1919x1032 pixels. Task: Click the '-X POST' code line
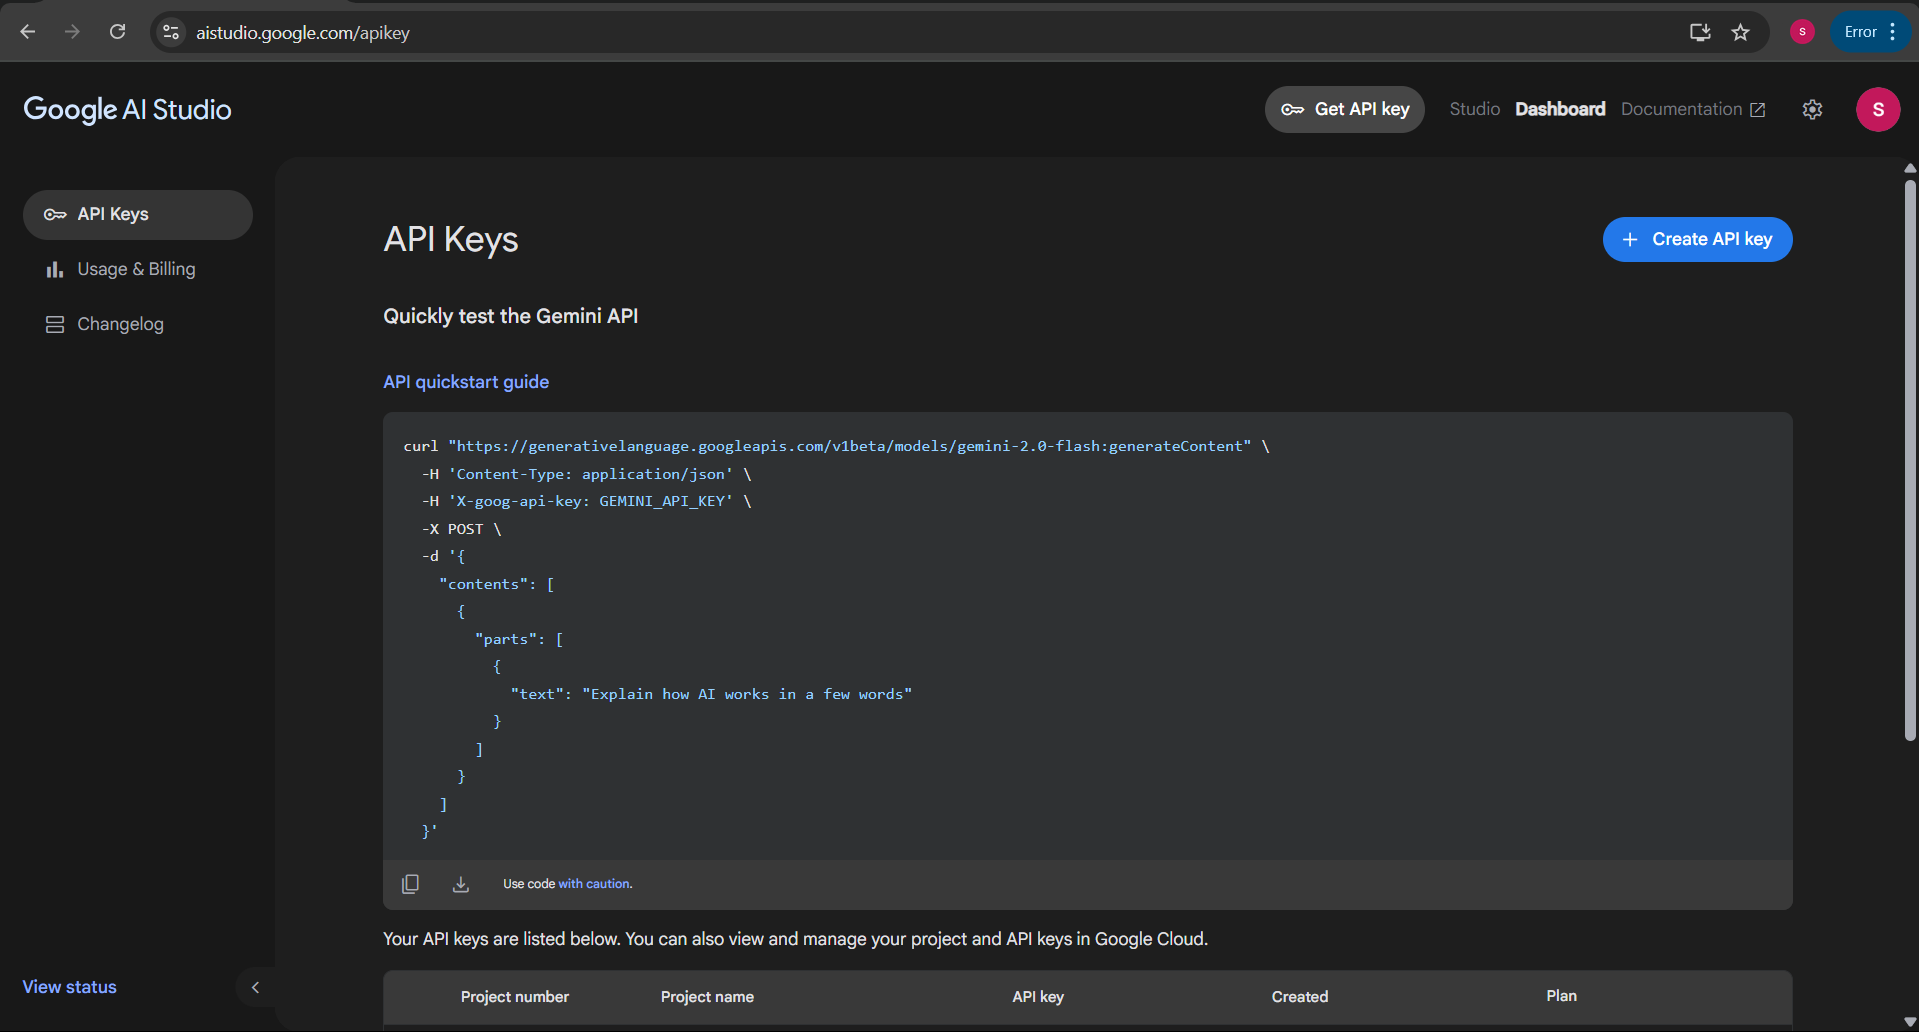click(x=461, y=529)
